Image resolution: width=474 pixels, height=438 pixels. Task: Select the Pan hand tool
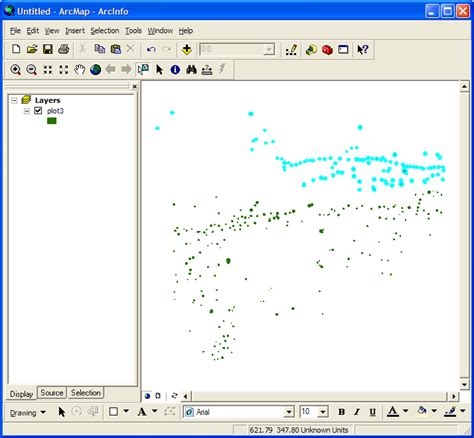79,70
